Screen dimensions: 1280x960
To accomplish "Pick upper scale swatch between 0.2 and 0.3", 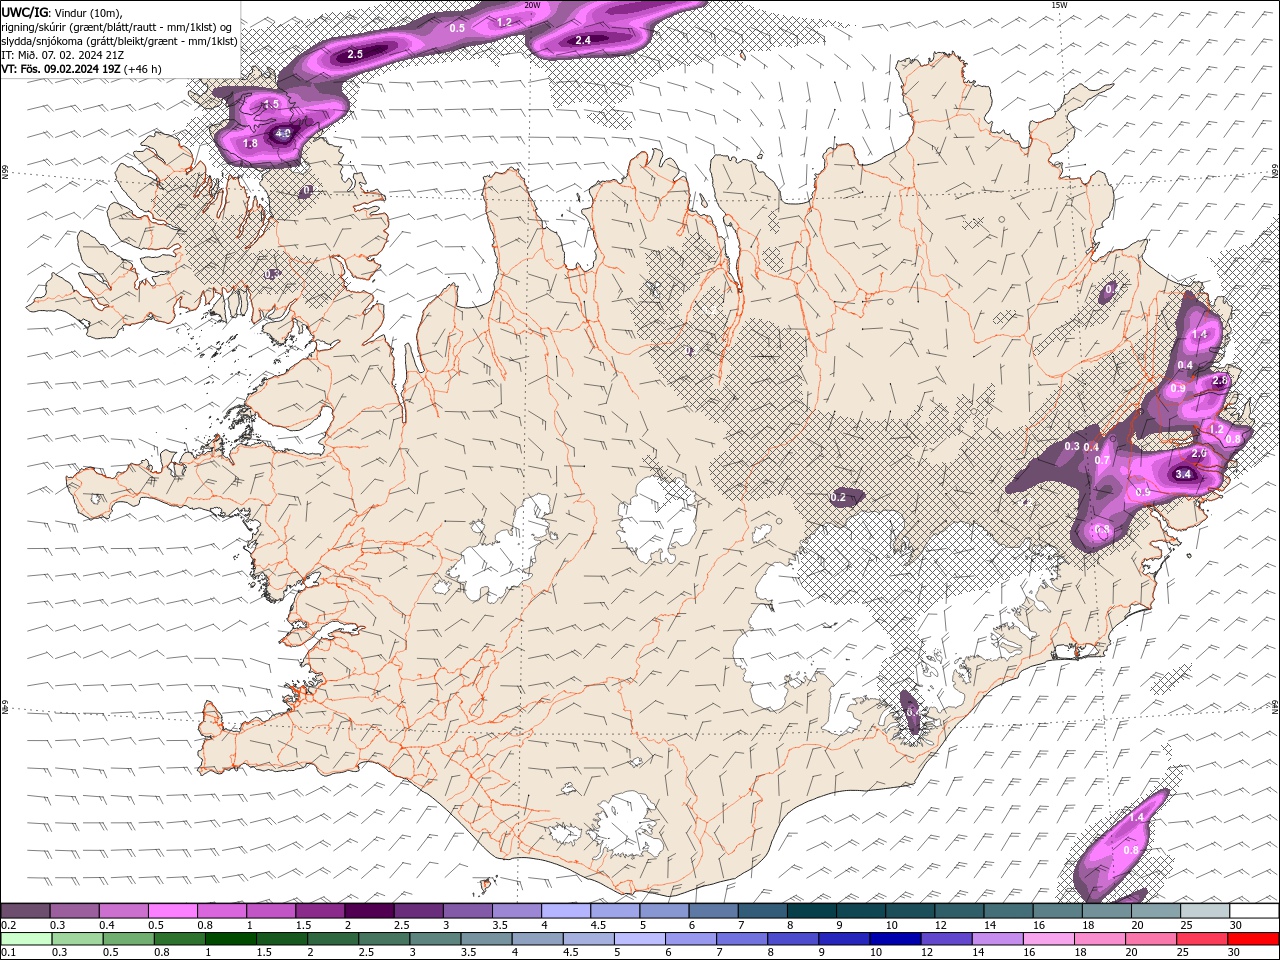I will click(x=25, y=911).
